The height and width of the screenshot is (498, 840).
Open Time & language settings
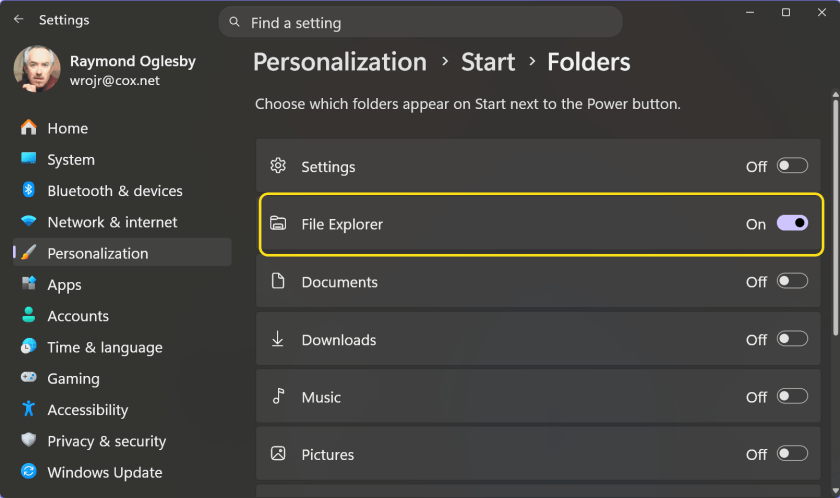(x=122, y=348)
